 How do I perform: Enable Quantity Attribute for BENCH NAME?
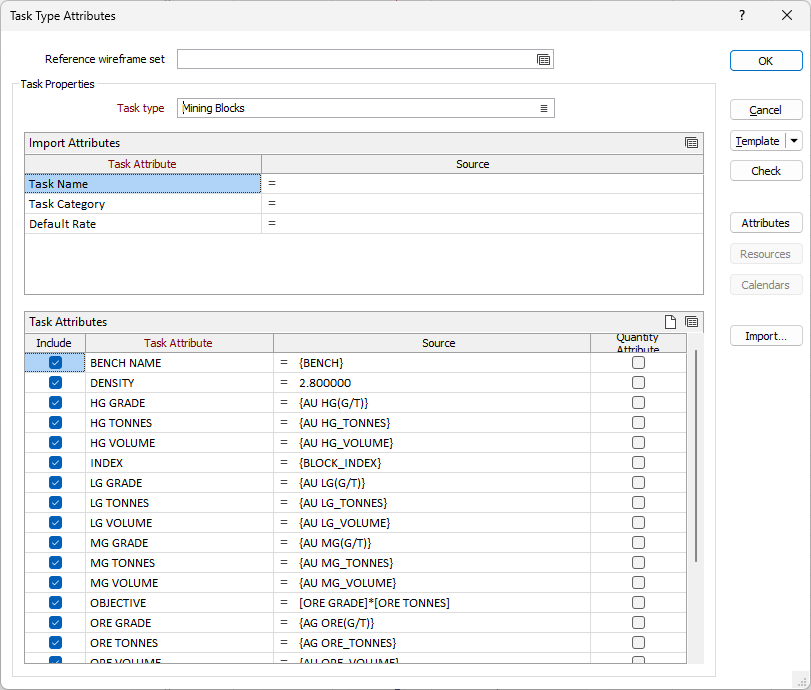pos(638,363)
